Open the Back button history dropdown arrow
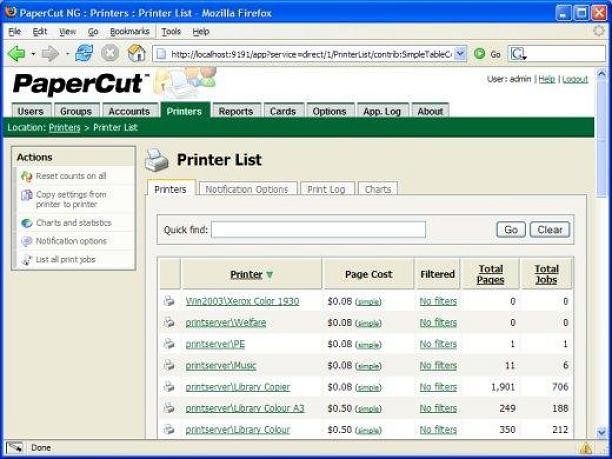Screen dimensions: 612x459 coord(33,53)
